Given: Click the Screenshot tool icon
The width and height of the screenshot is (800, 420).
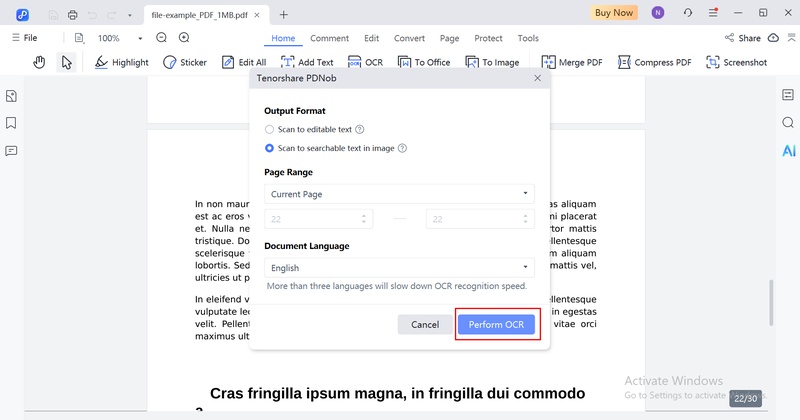Looking at the screenshot, I should tap(713, 62).
